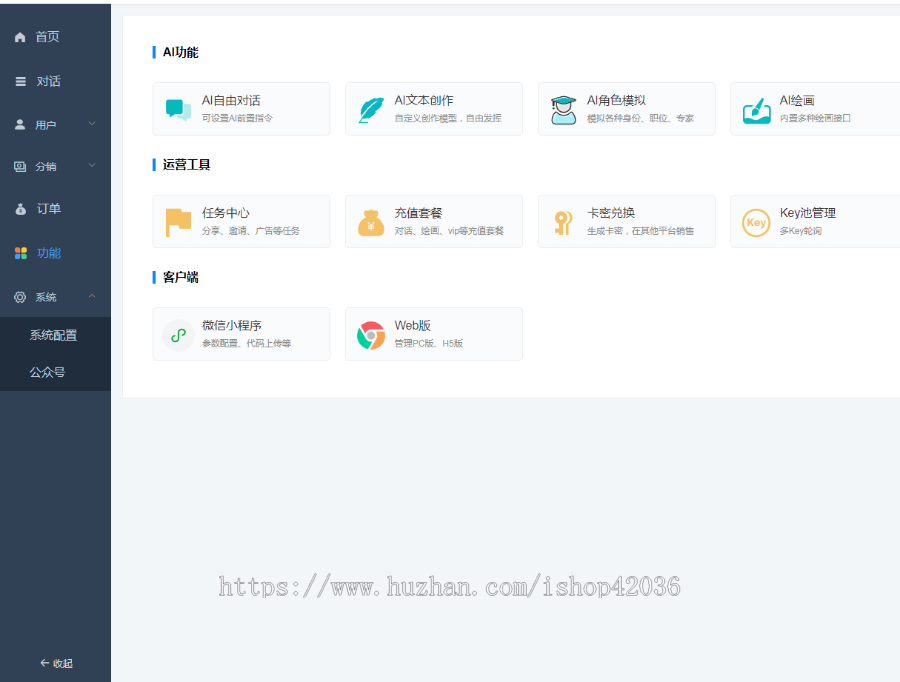
Task: Click text 多Key轮询
Action: [x=800, y=231]
